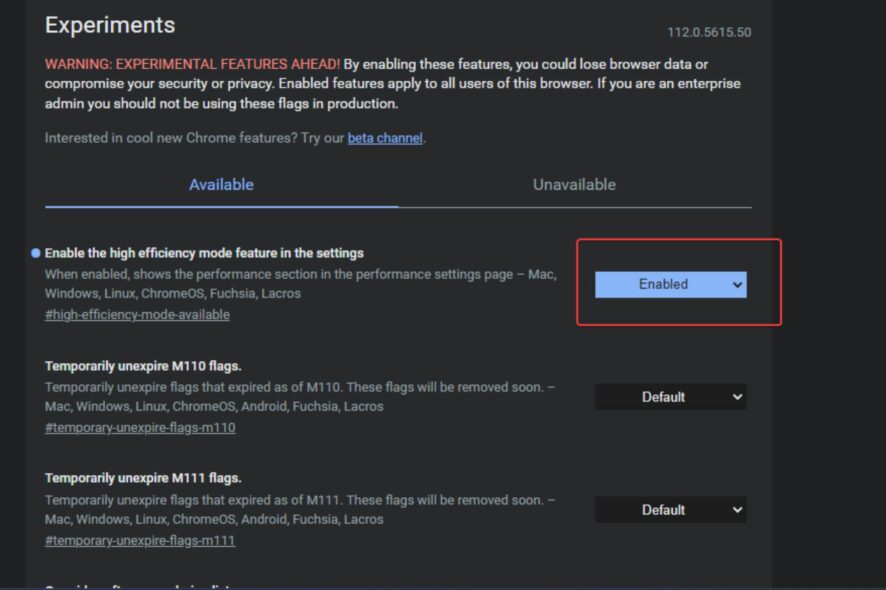
Task: Switch to the Available tab
Action: (221, 185)
